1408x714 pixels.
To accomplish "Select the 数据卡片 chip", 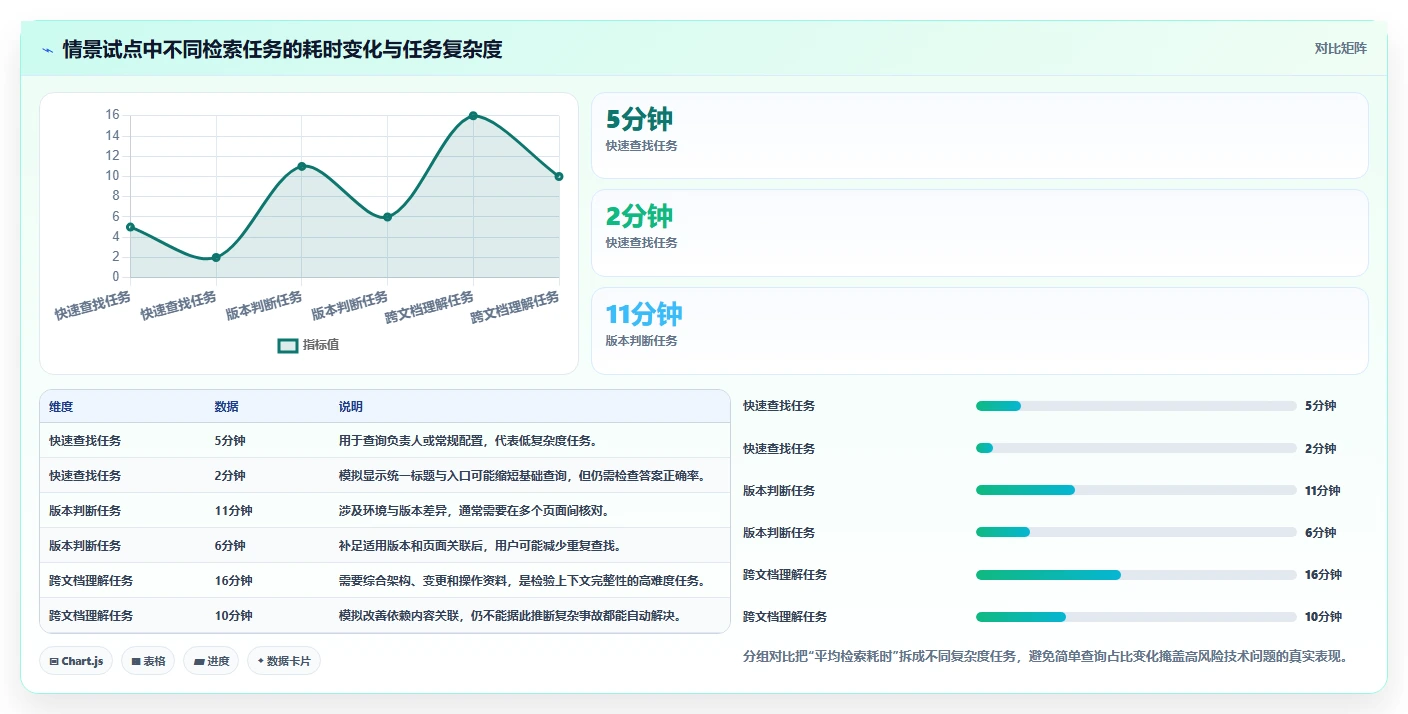I will [284, 661].
